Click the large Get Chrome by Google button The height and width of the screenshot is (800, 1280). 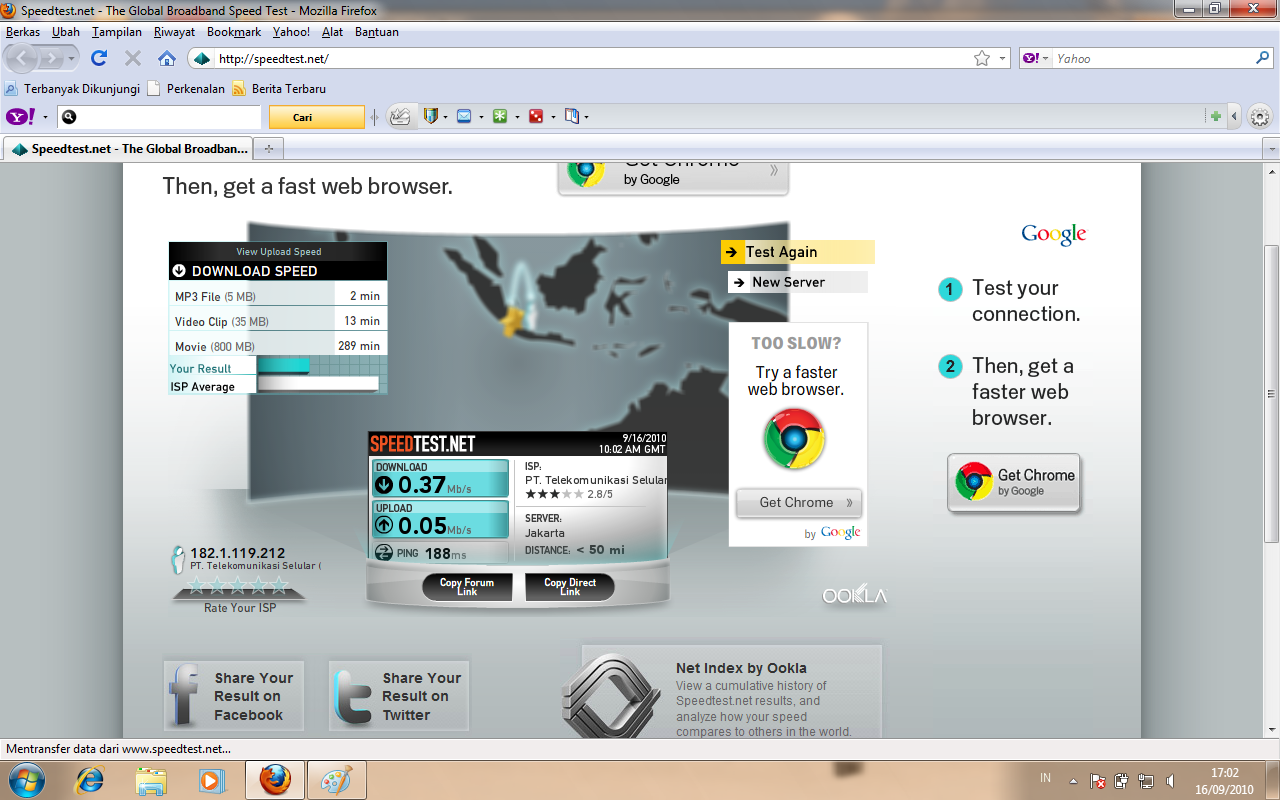1014,482
